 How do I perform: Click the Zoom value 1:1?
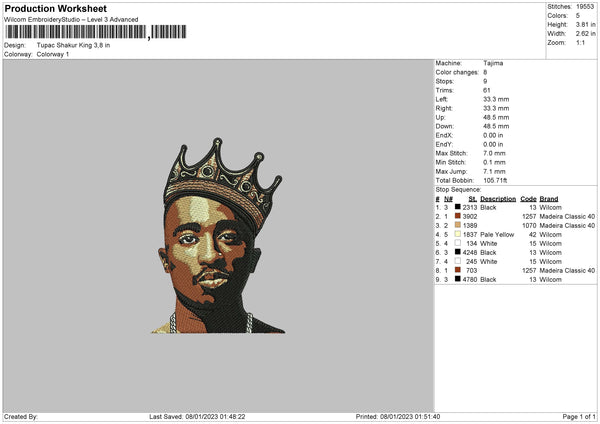click(580, 42)
